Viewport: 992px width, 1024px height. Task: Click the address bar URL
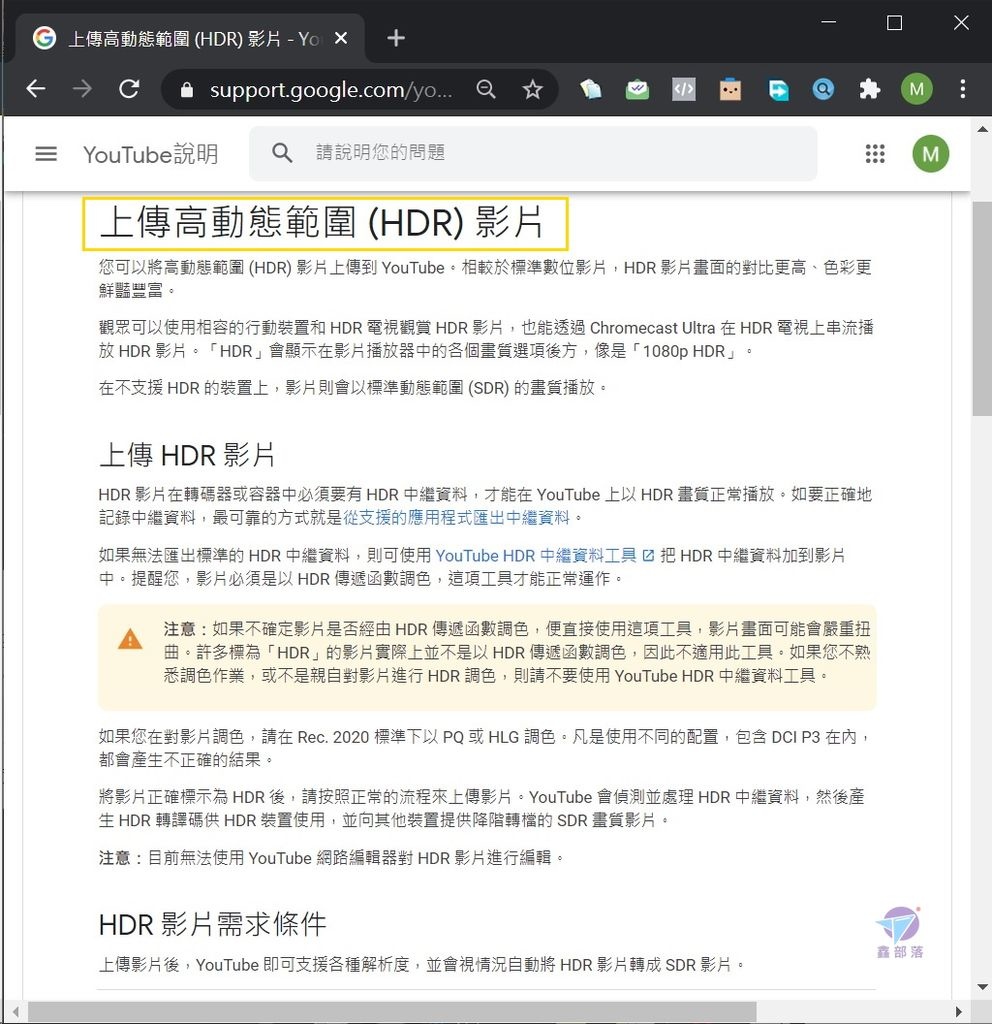(331, 90)
